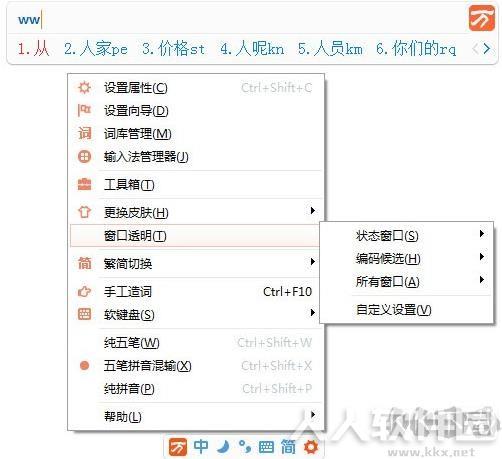
Task: Toggle the 简 simplified icon on status bar
Action: [288, 447]
